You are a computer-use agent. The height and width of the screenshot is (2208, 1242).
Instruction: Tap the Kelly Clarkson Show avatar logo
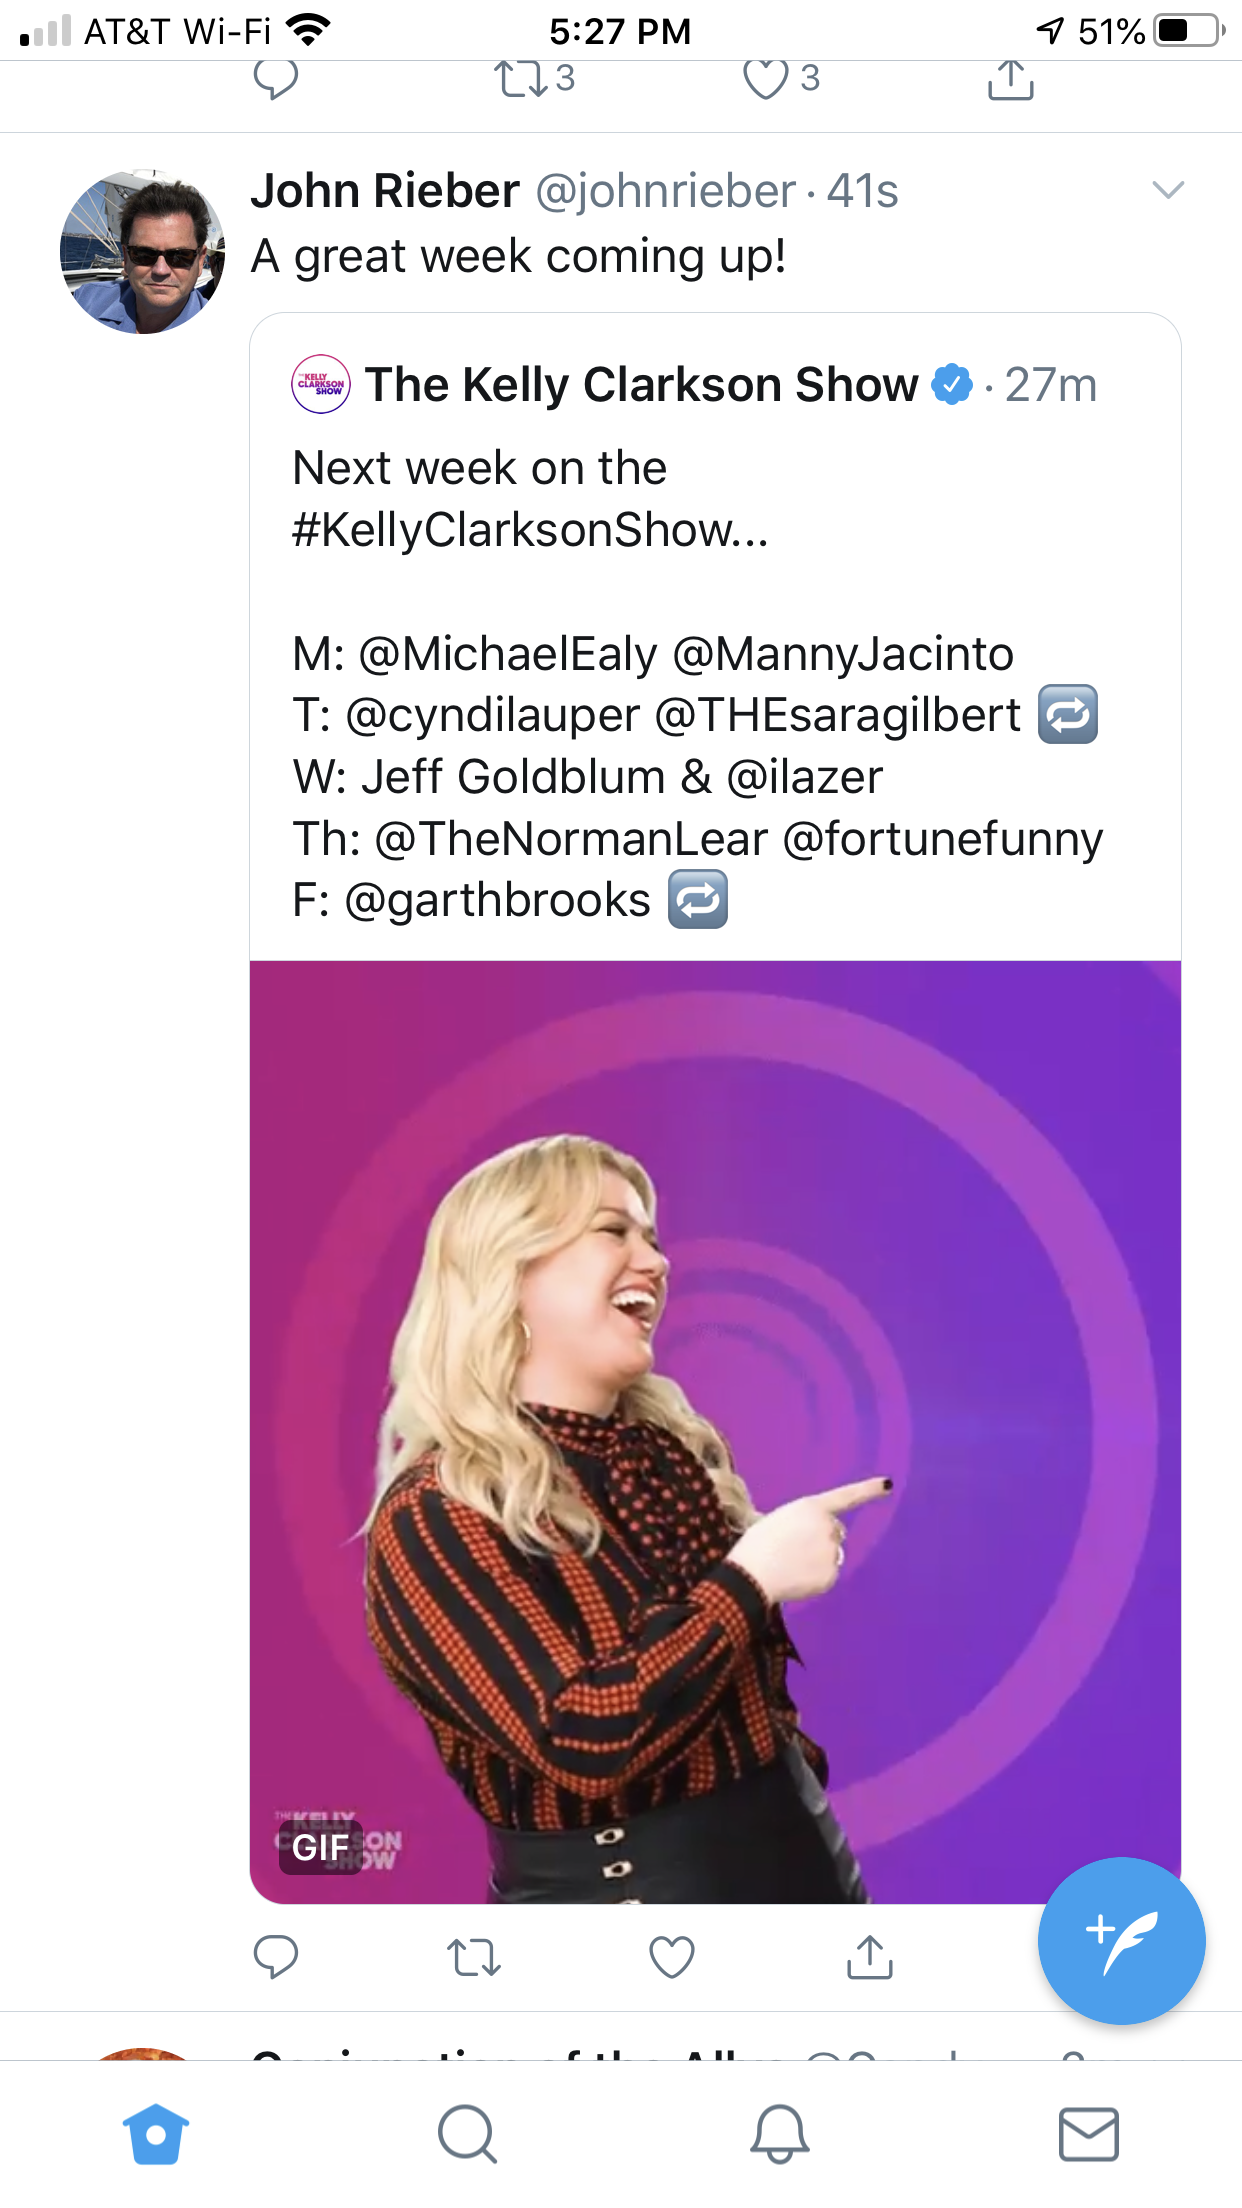320,384
